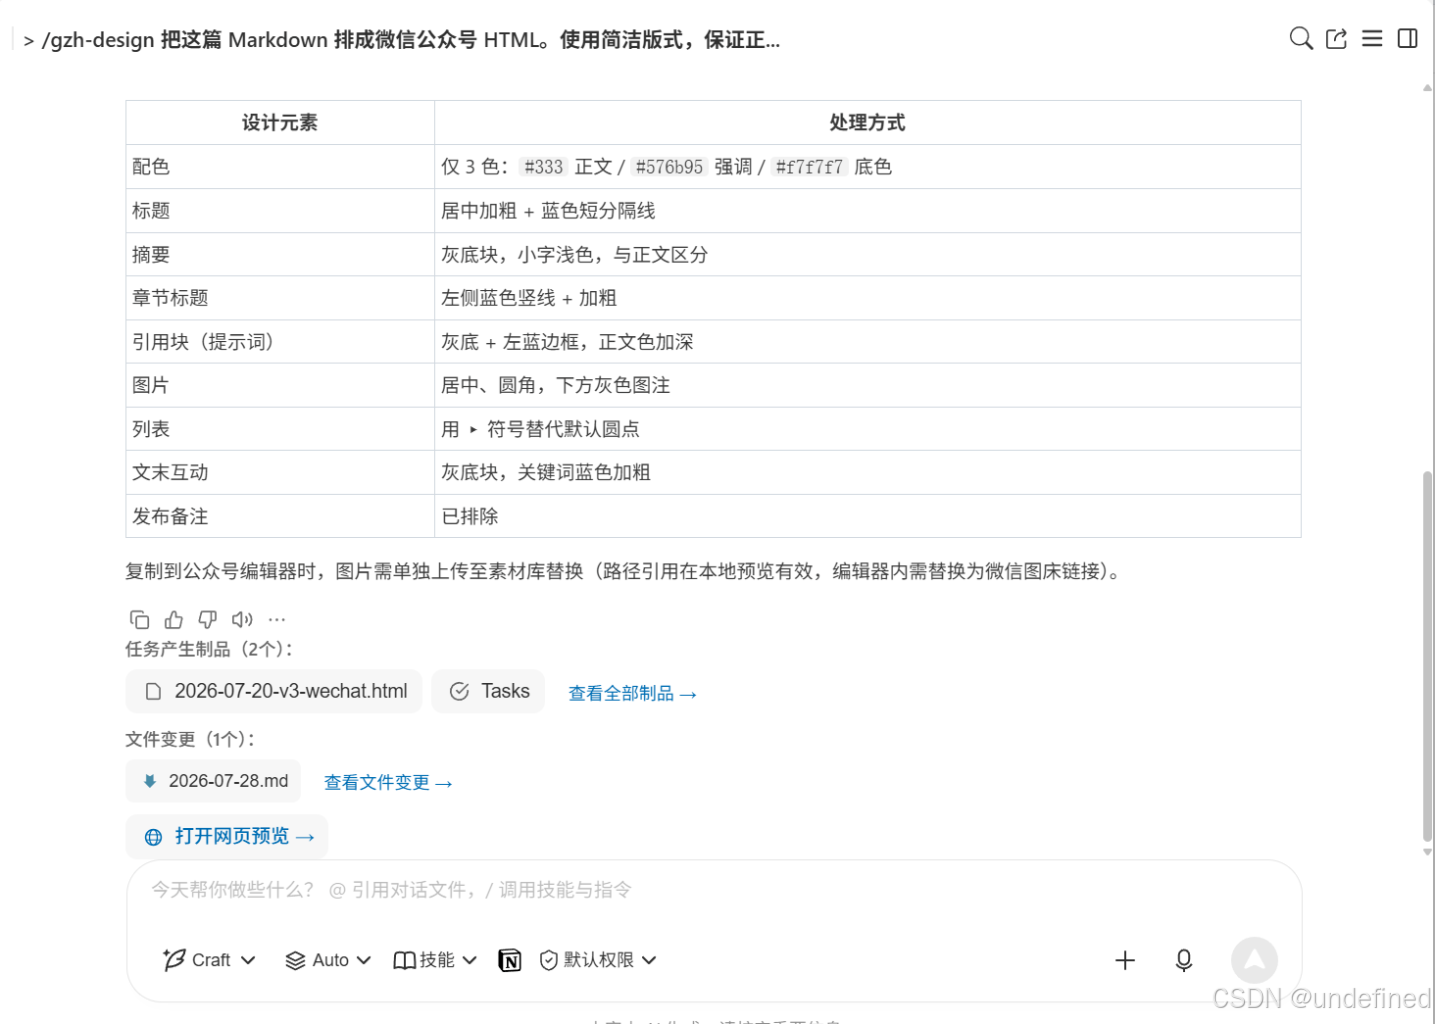This screenshot has height=1024, width=1435.
Task: Toggle the side panel layout icon
Action: click(1407, 39)
